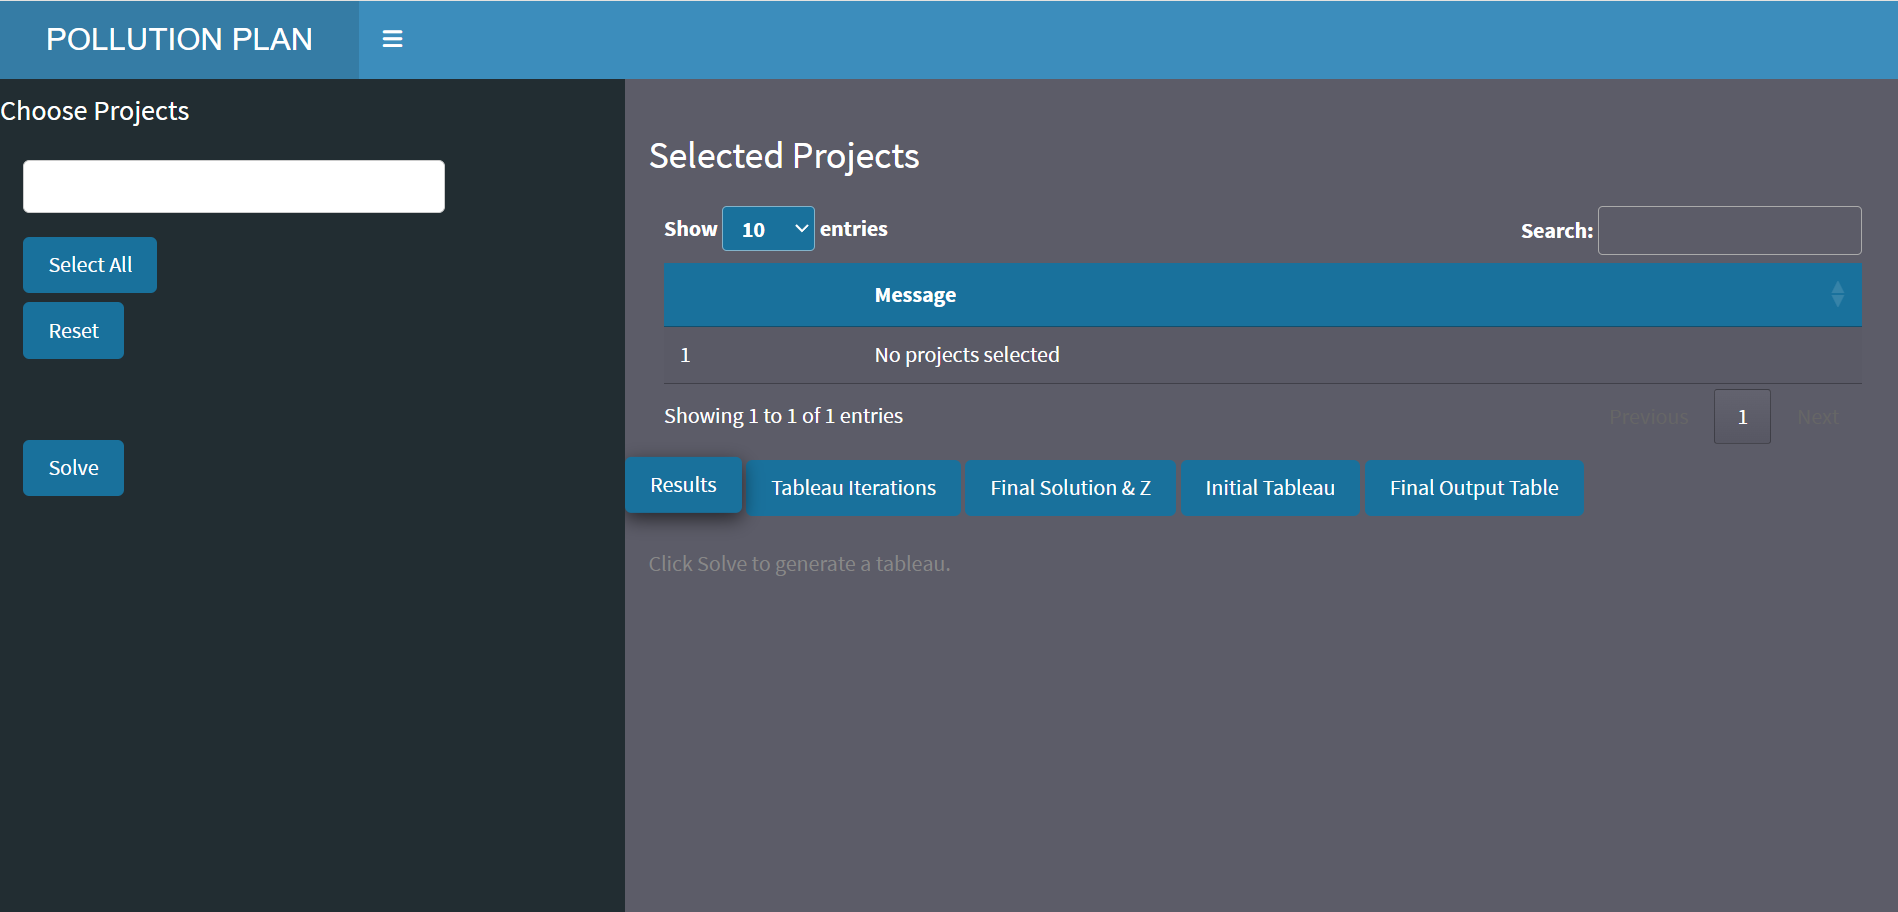Click the Next pagination control
The image size is (1898, 912).
pyautogui.click(x=1817, y=416)
